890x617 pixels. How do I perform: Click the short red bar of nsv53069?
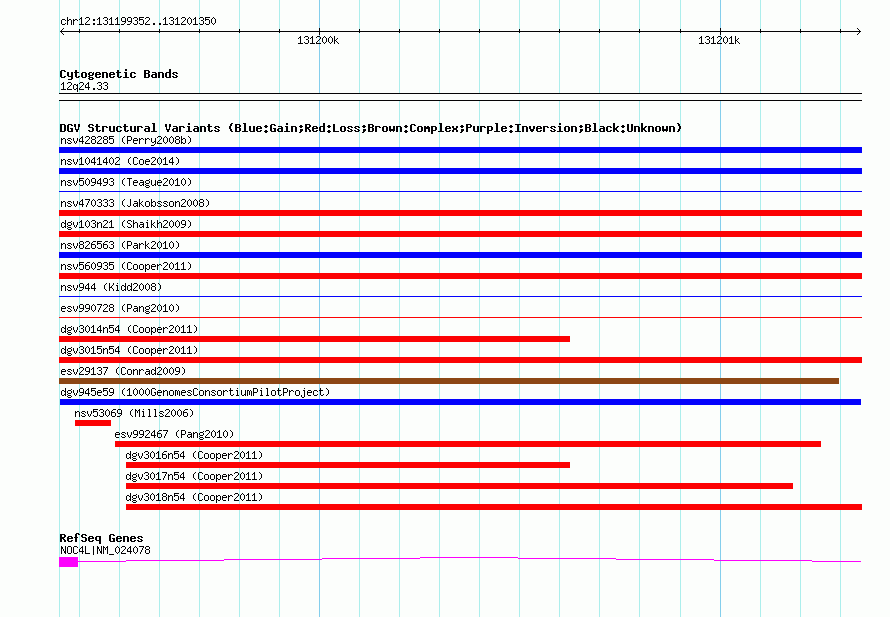pos(93,423)
